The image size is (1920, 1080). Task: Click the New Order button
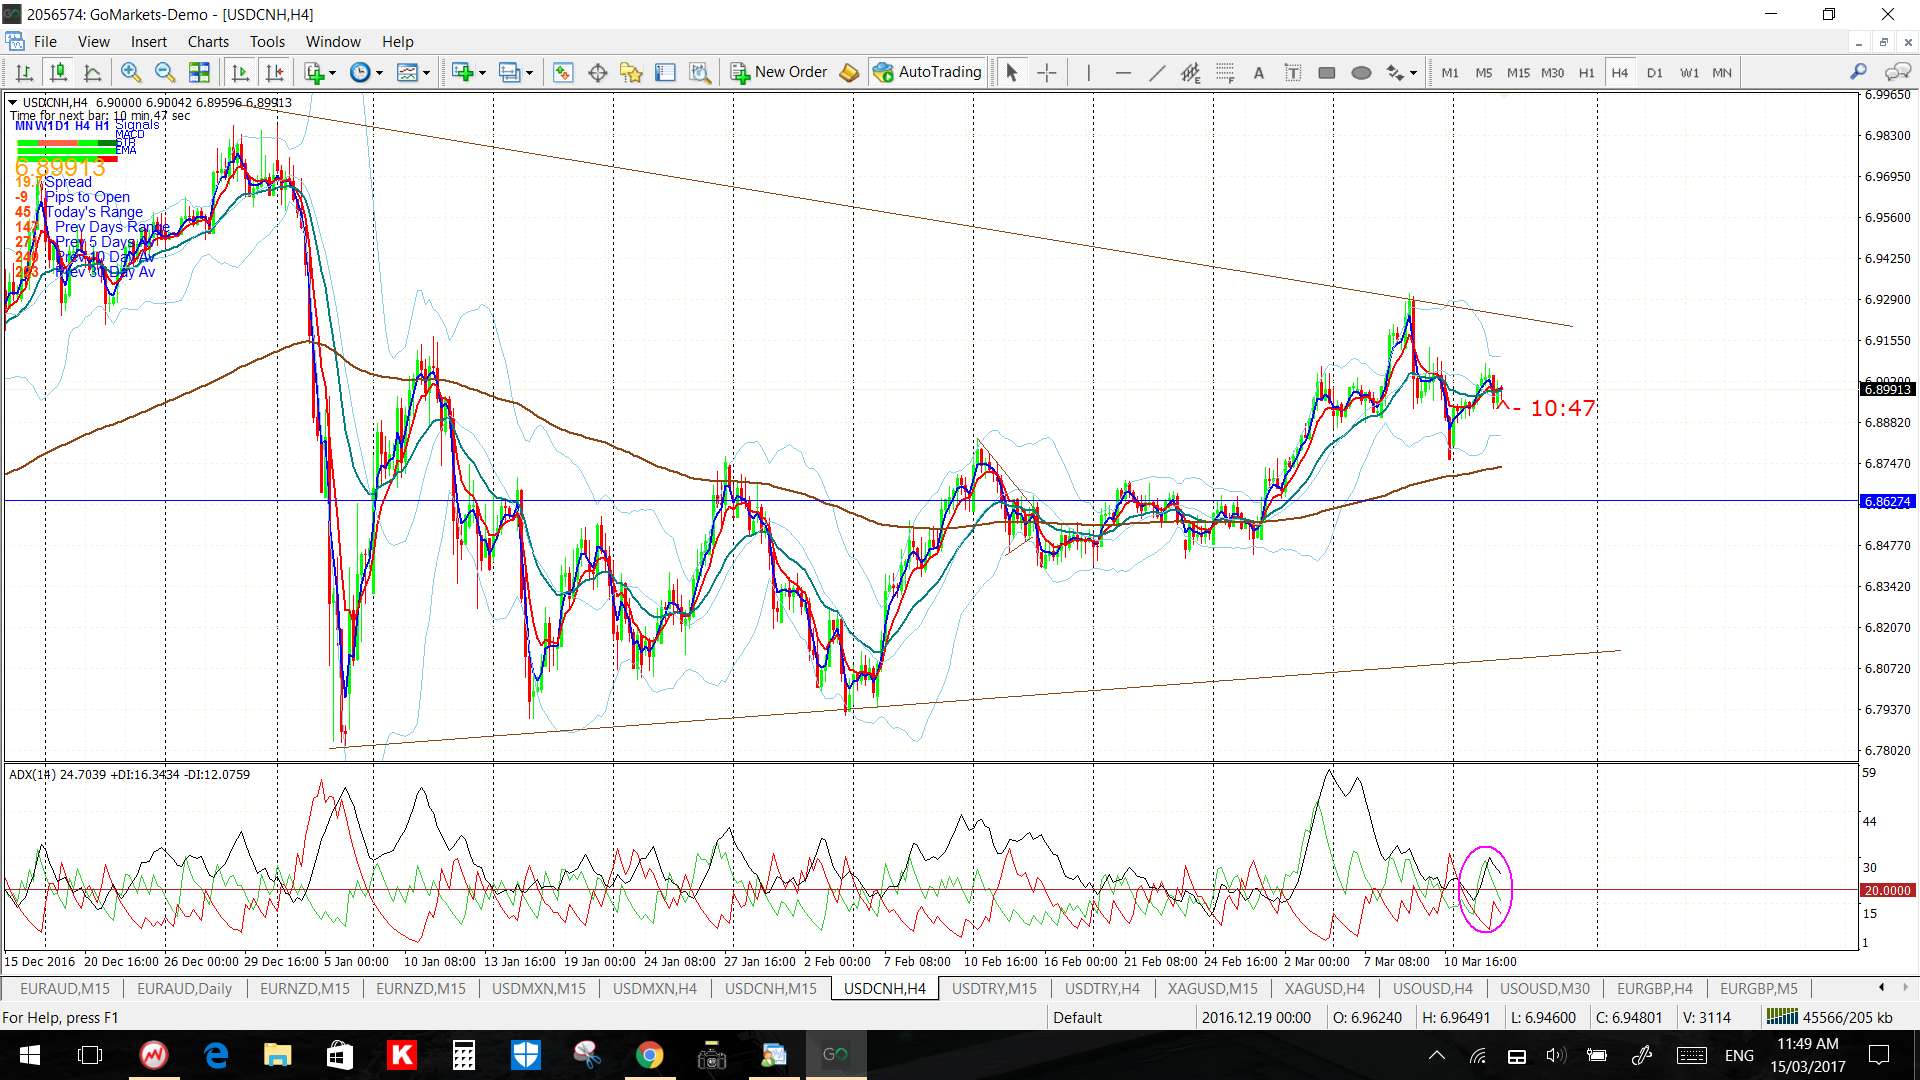[x=779, y=72]
